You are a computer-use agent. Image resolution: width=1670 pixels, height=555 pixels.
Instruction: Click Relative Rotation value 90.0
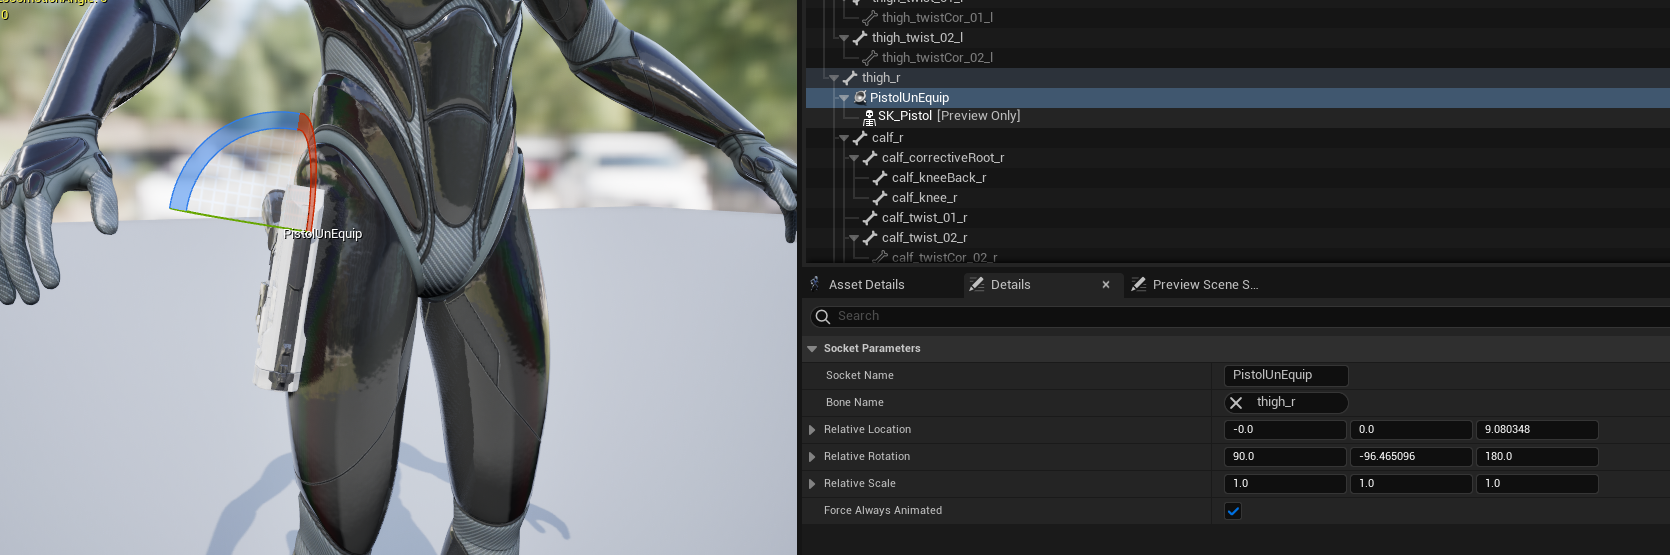coord(1285,456)
